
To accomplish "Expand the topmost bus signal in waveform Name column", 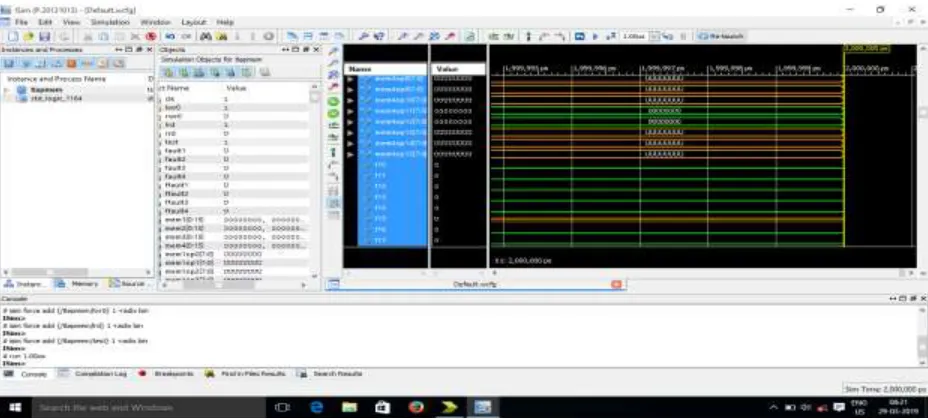I will [x=350, y=79].
